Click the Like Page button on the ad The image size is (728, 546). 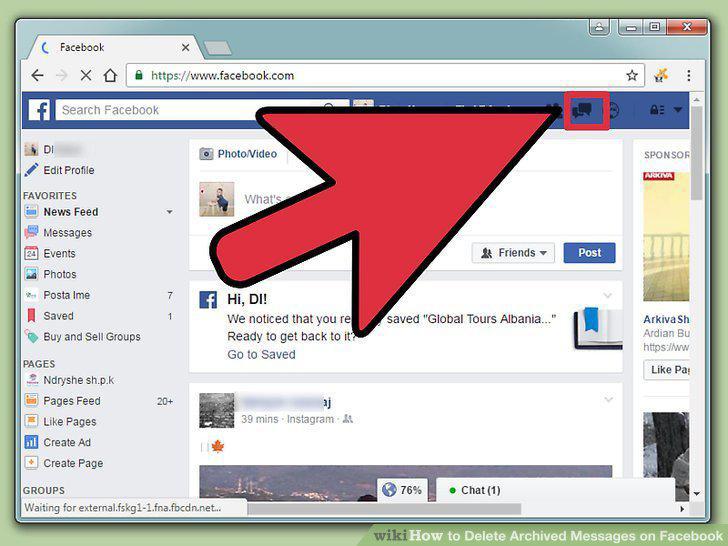click(667, 370)
